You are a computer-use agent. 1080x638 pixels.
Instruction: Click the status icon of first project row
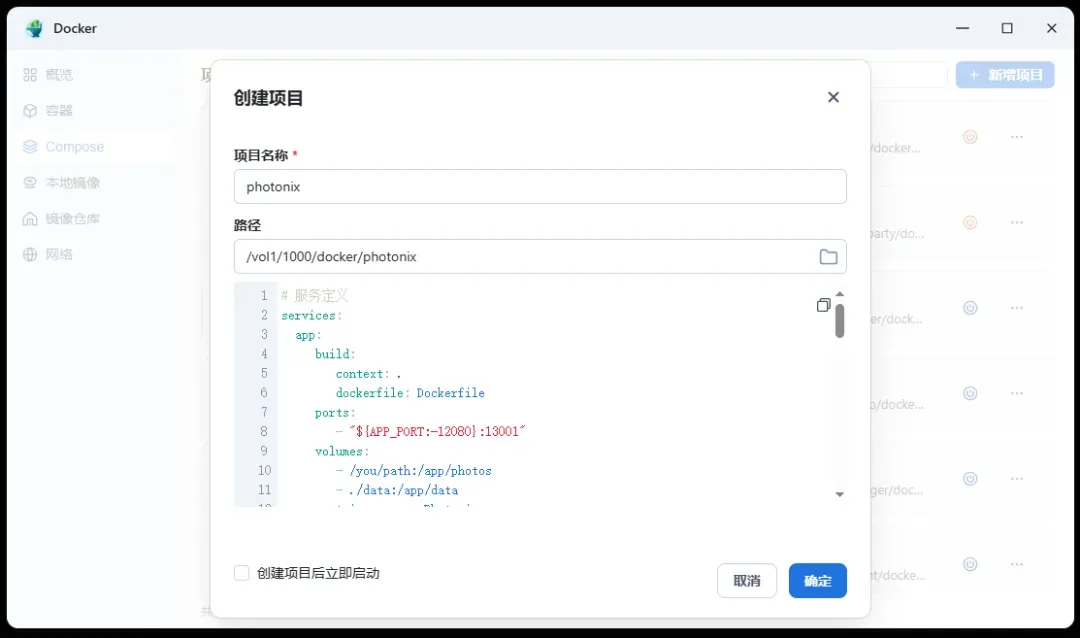[x=969, y=137]
